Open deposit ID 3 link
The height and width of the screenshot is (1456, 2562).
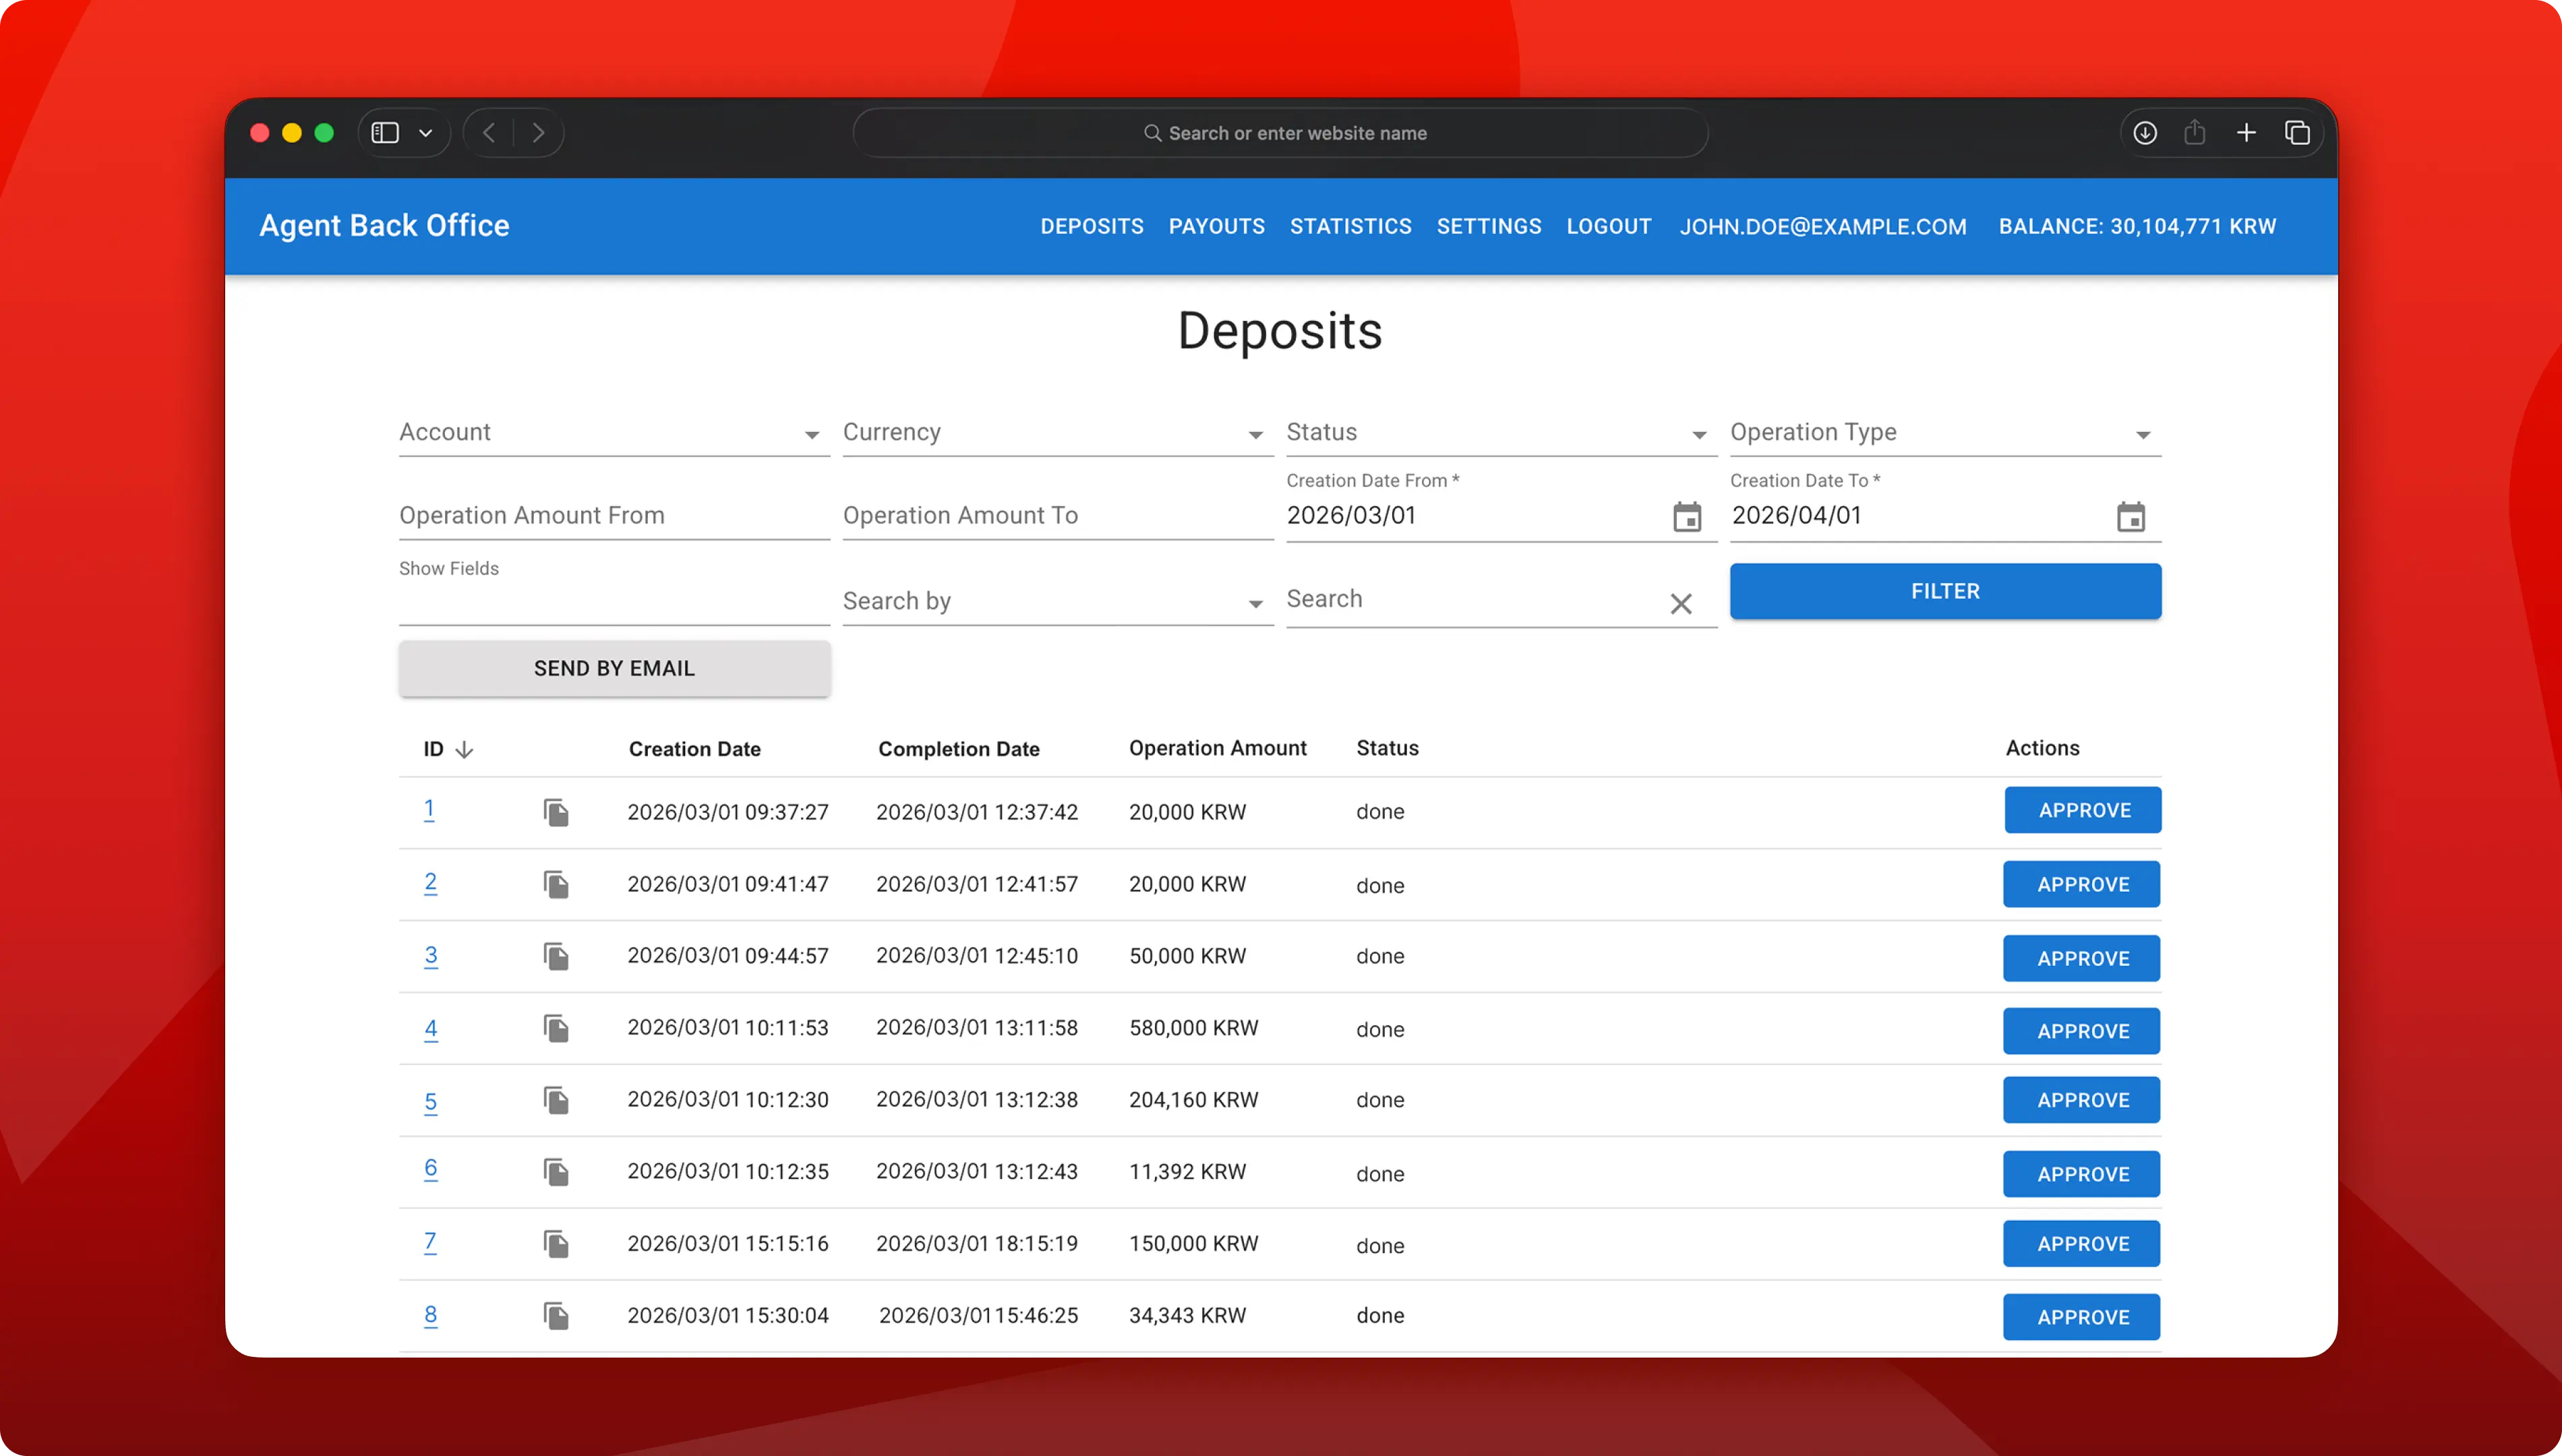tap(430, 955)
